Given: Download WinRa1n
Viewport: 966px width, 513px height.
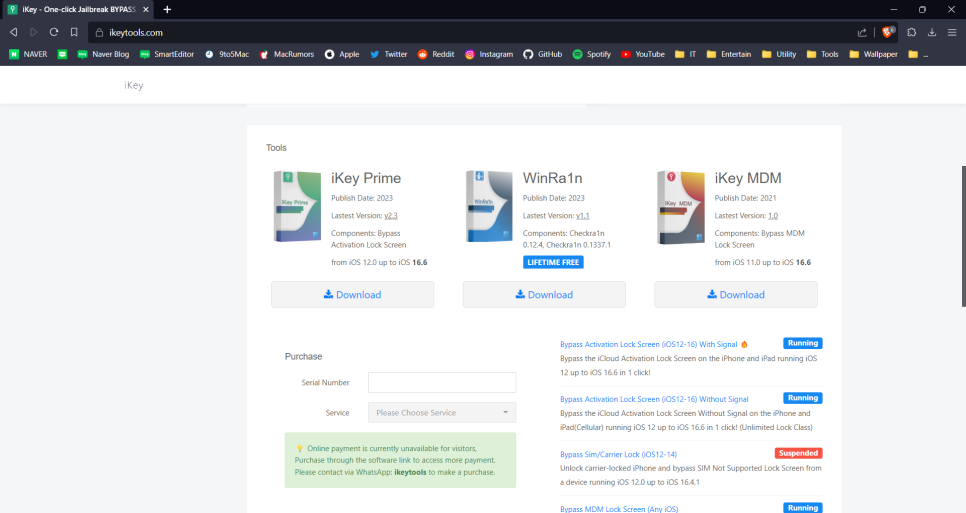Looking at the screenshot, I should point(544,294).
